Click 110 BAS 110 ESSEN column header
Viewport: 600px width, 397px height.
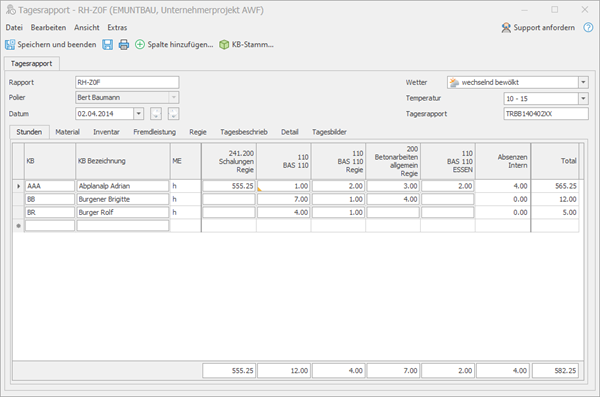448,161
